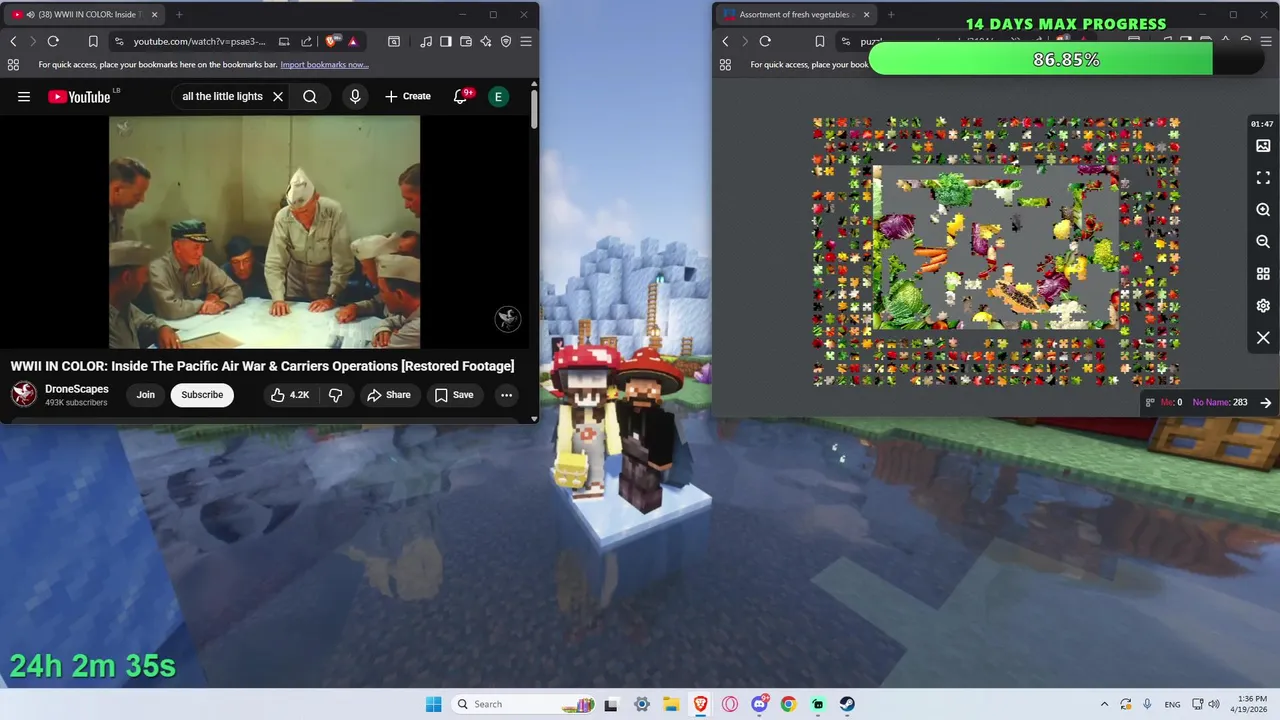Open the YouTube account avatar E menu
1280x720 pixels.
pyautogui.click(x=498, y=97)
